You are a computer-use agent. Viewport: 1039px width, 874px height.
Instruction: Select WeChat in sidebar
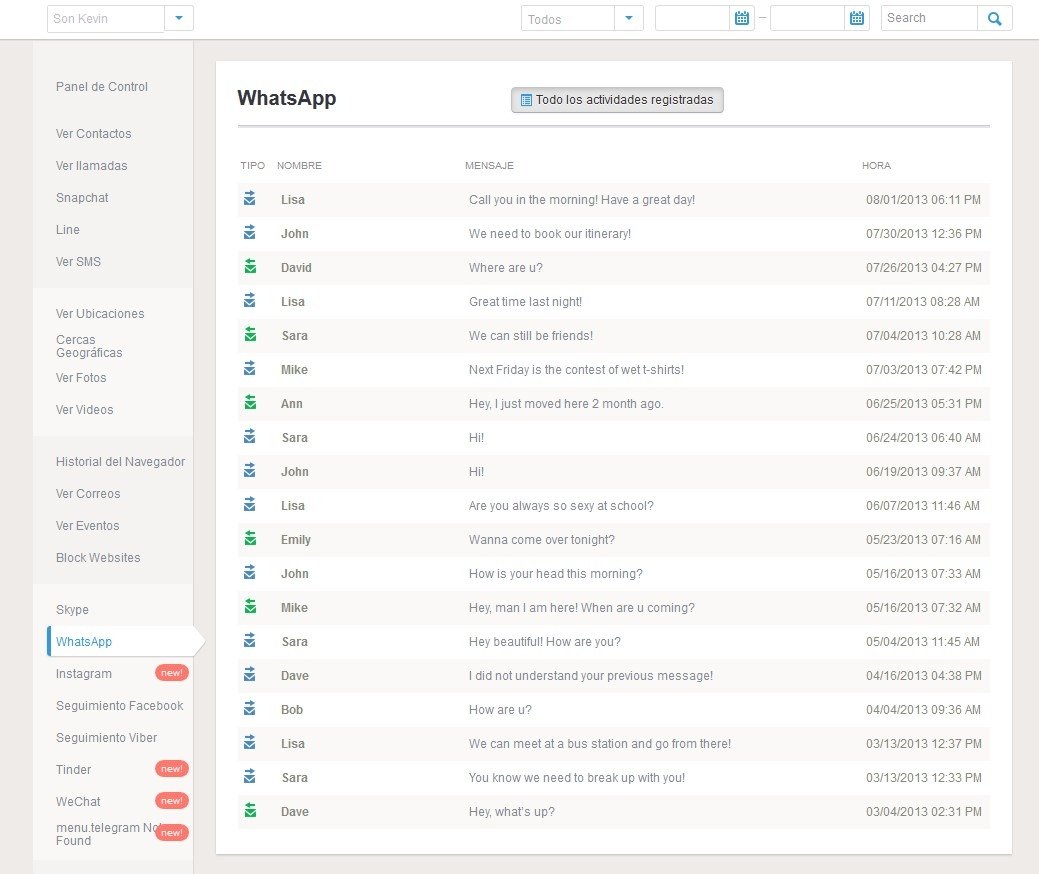[78, 802]
